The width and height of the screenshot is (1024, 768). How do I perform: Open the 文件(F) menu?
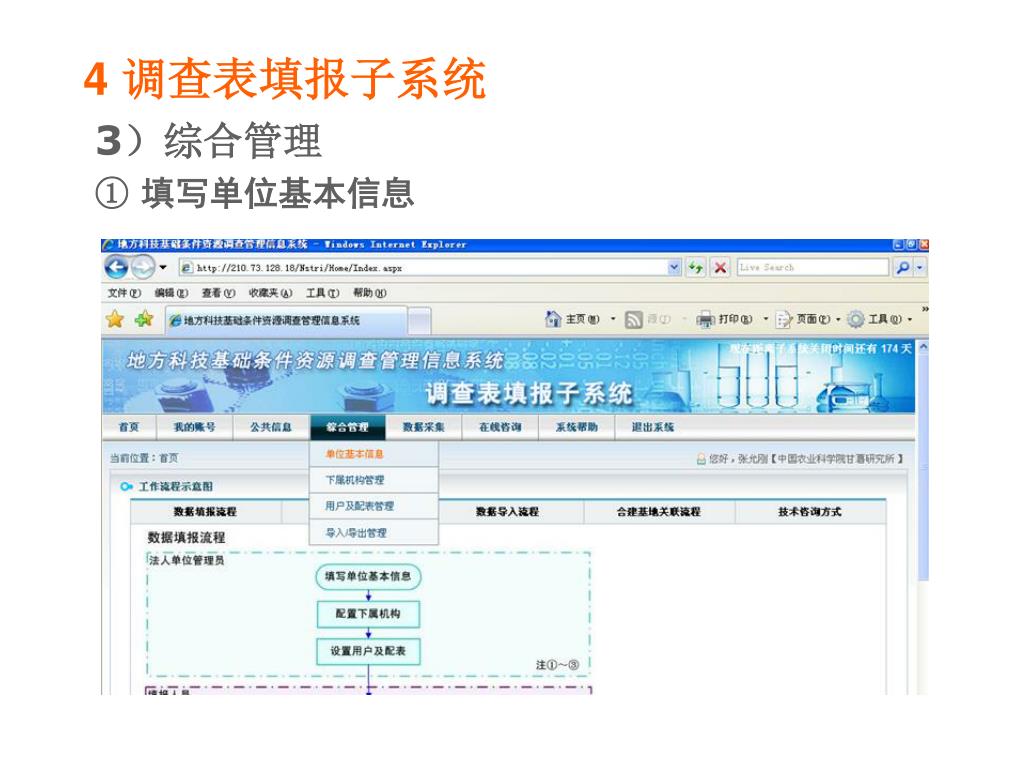coord(124,293)
